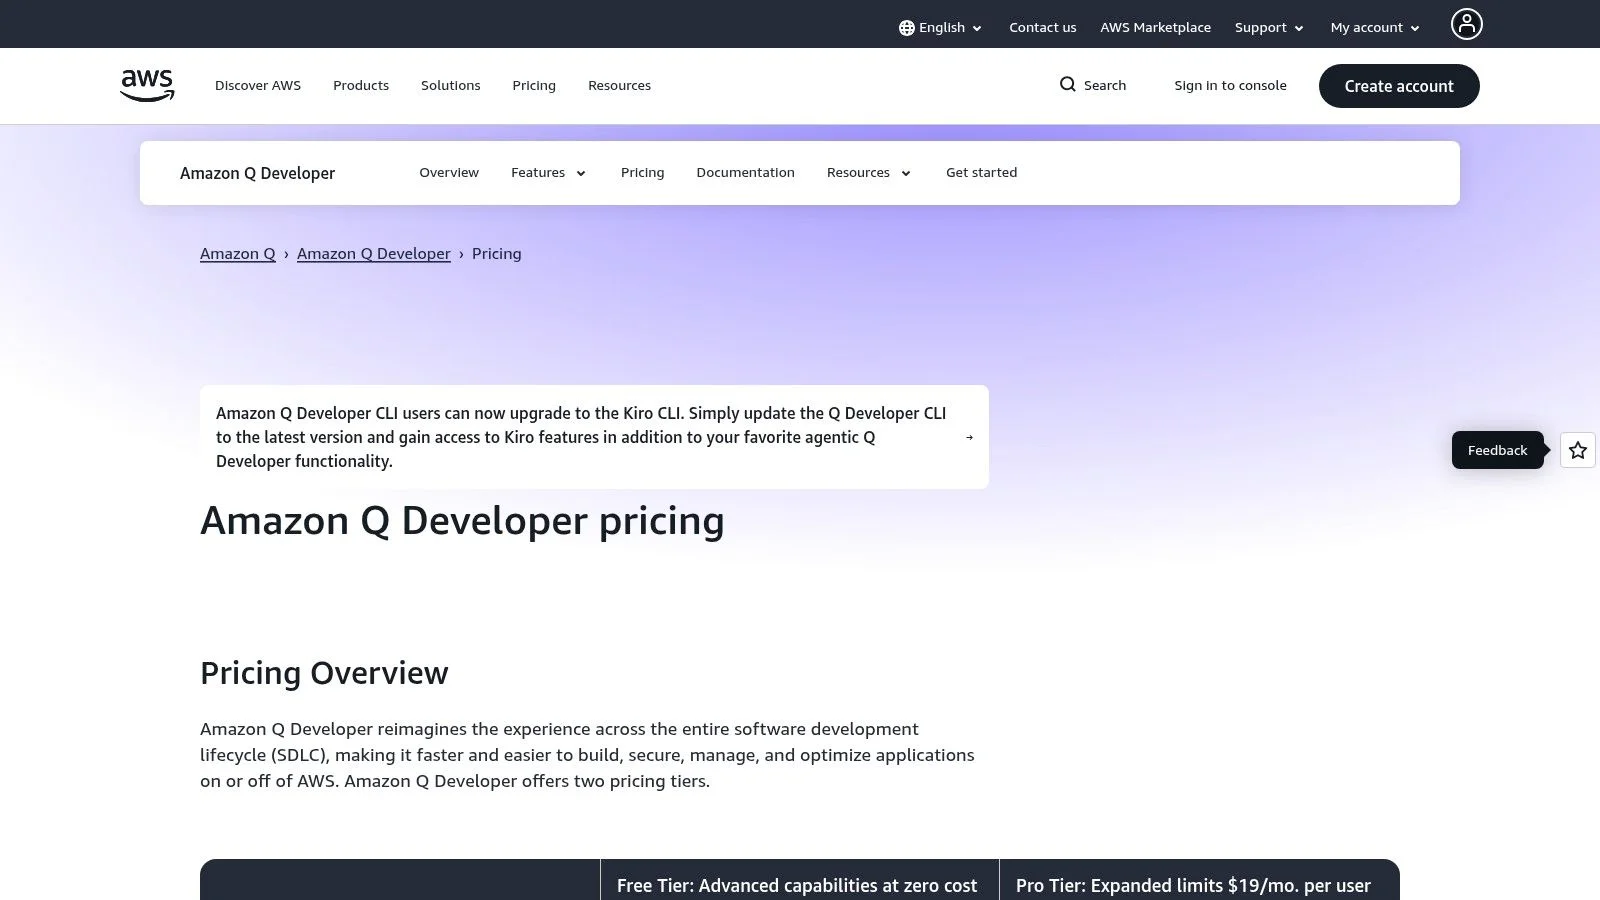Click the Free Tier column header

point(799,880)
